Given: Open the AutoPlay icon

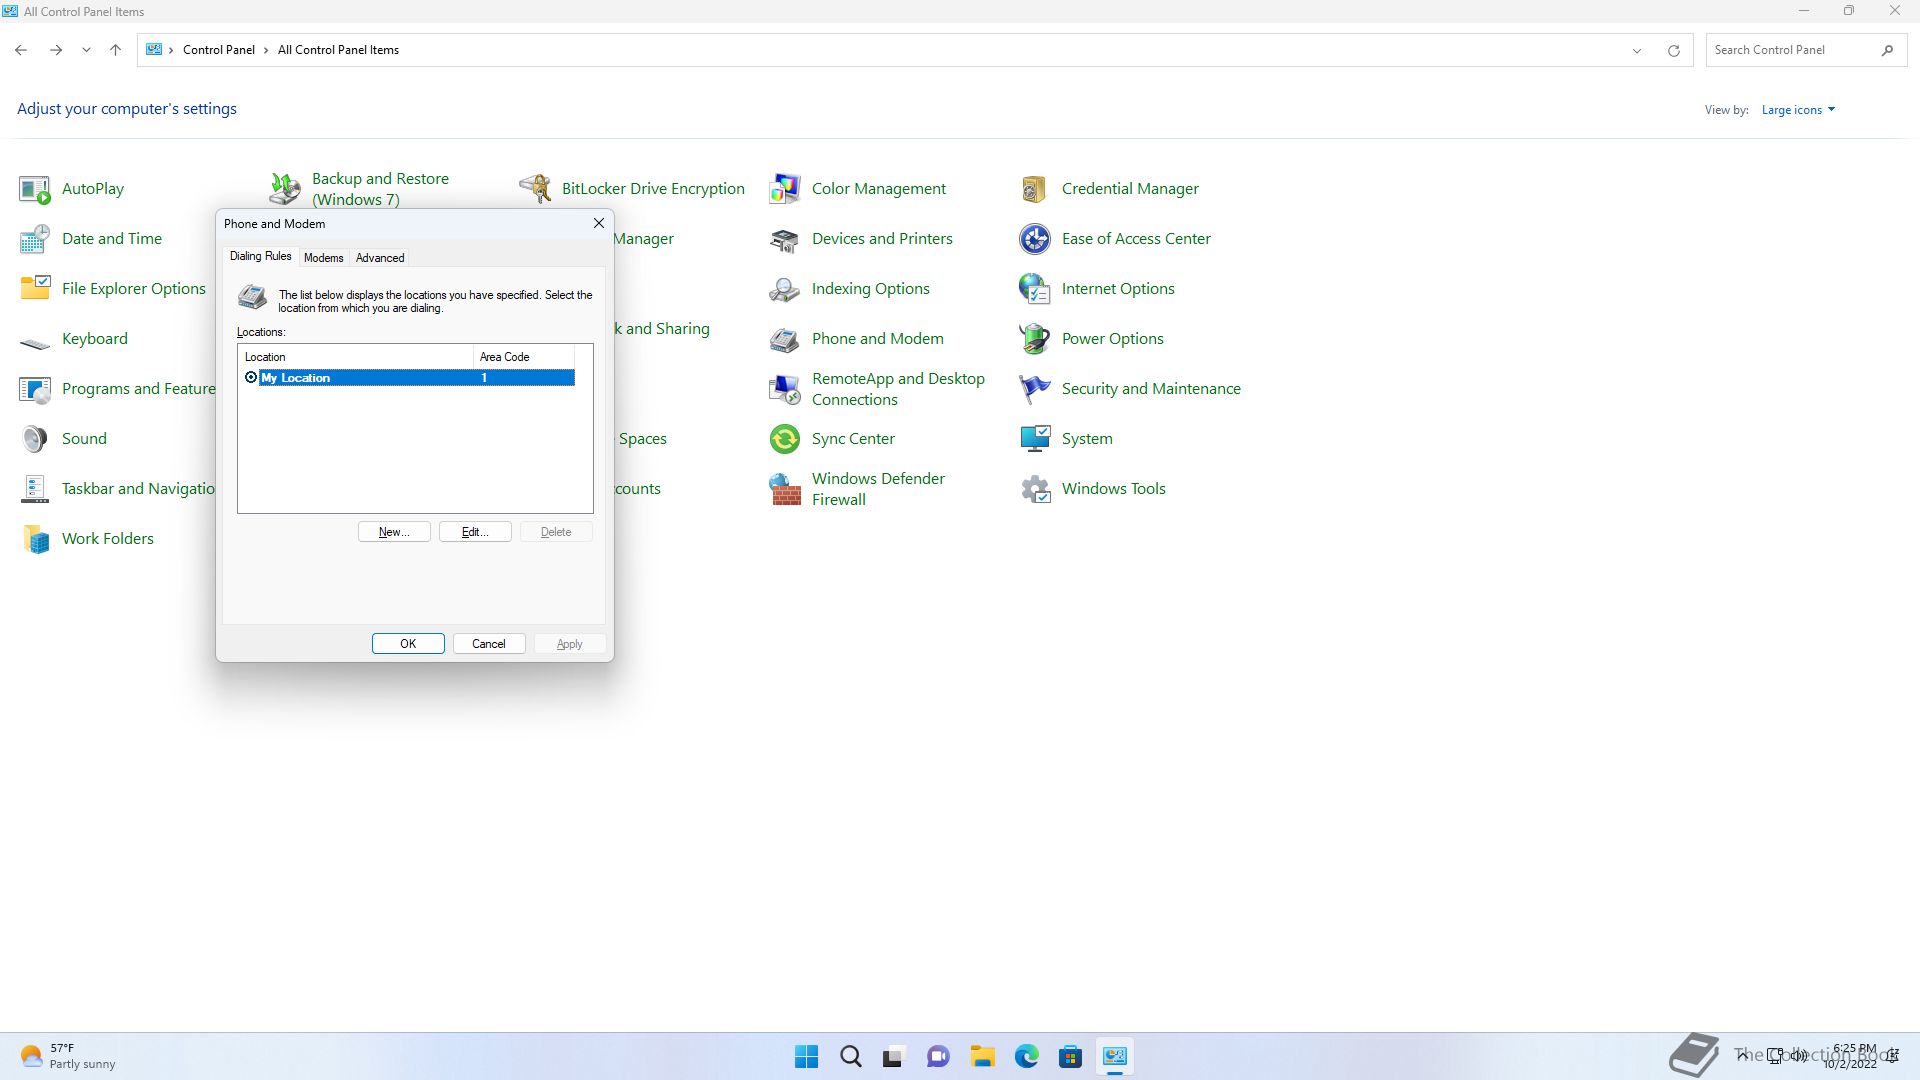Looking at the screenshot, I should click(x=35, y=189).
